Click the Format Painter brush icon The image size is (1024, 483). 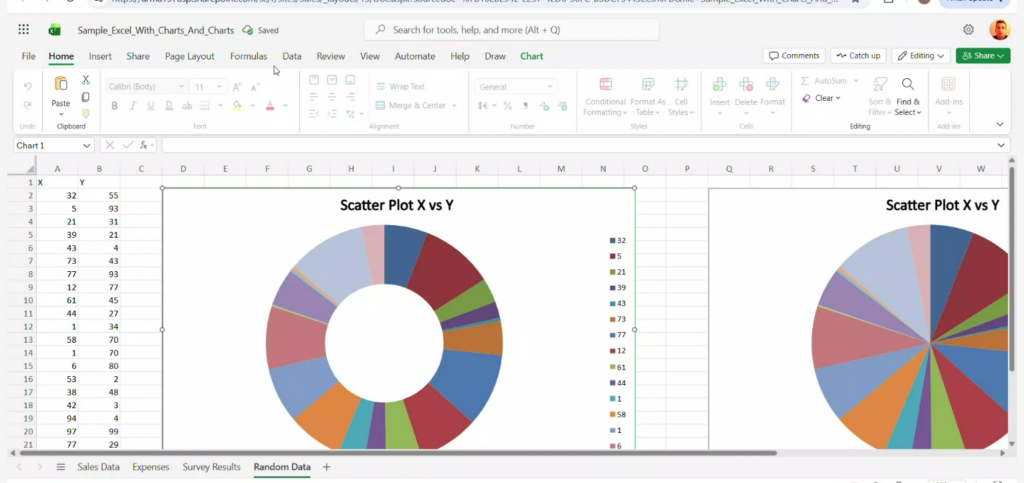click(86, 114)
